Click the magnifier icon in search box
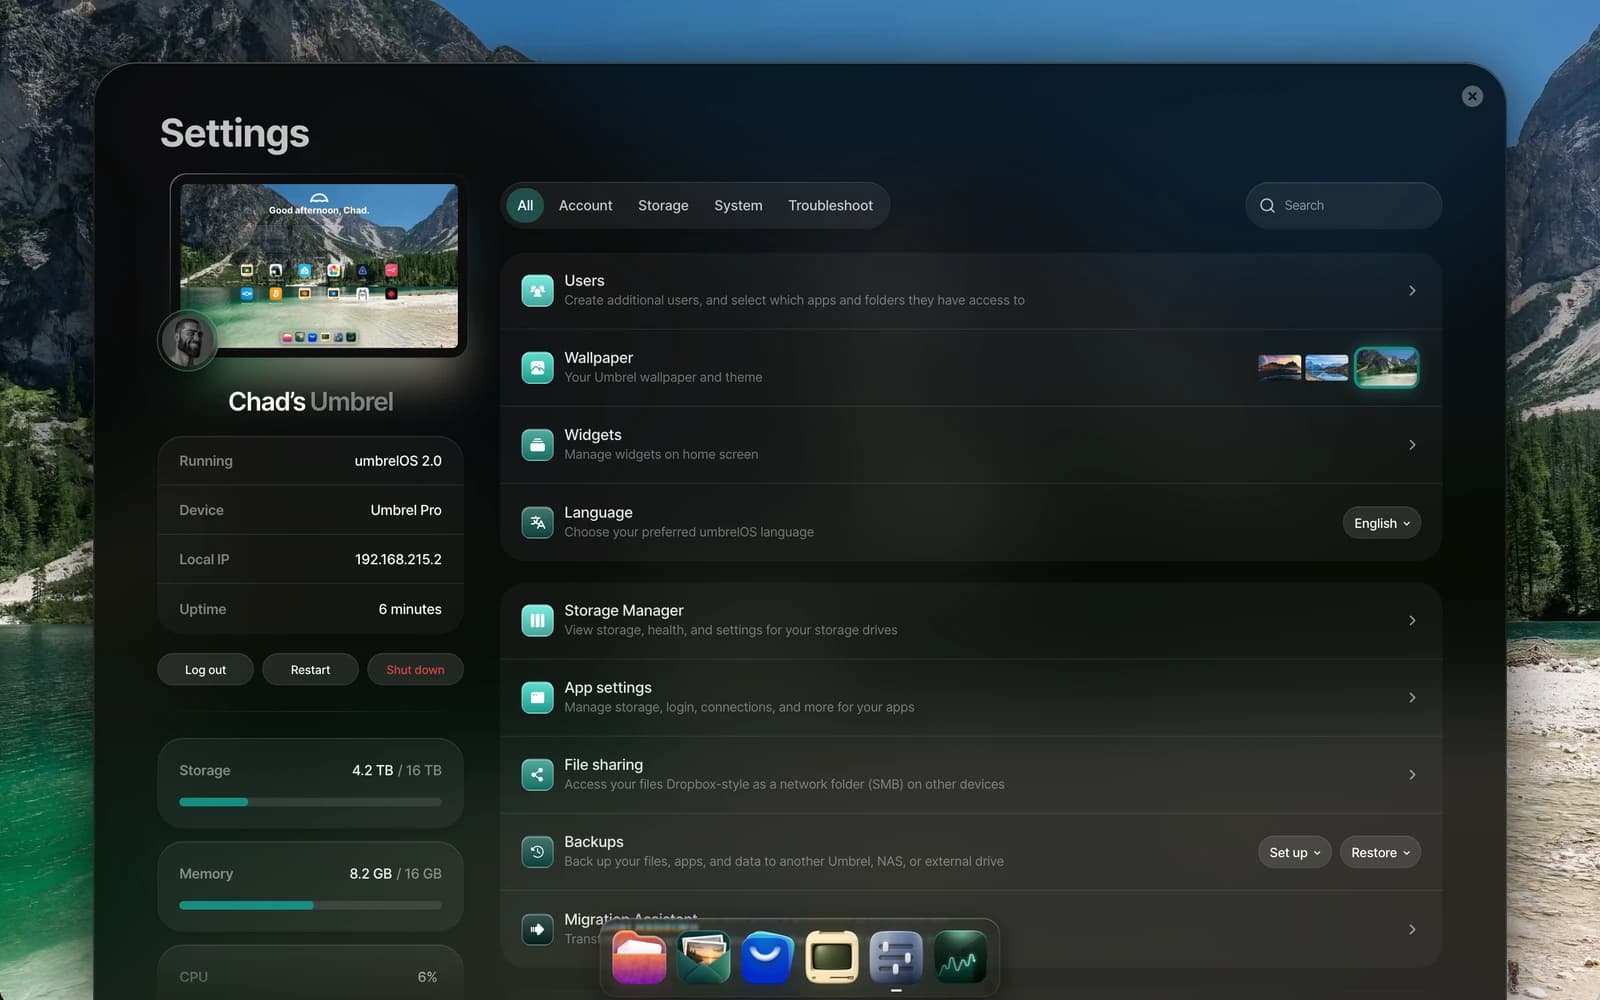Viewport: 1600px width, 1000px height. pos(1267,205)
